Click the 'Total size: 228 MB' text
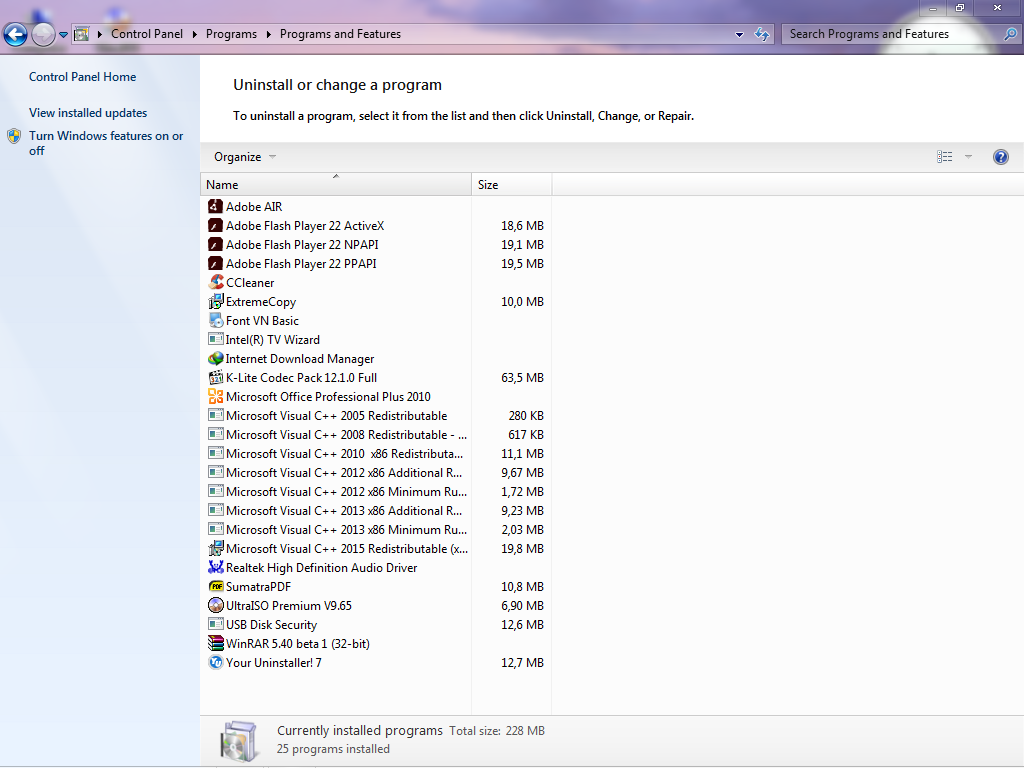This screenshot has height=768, width=1024. coord(497,731)
